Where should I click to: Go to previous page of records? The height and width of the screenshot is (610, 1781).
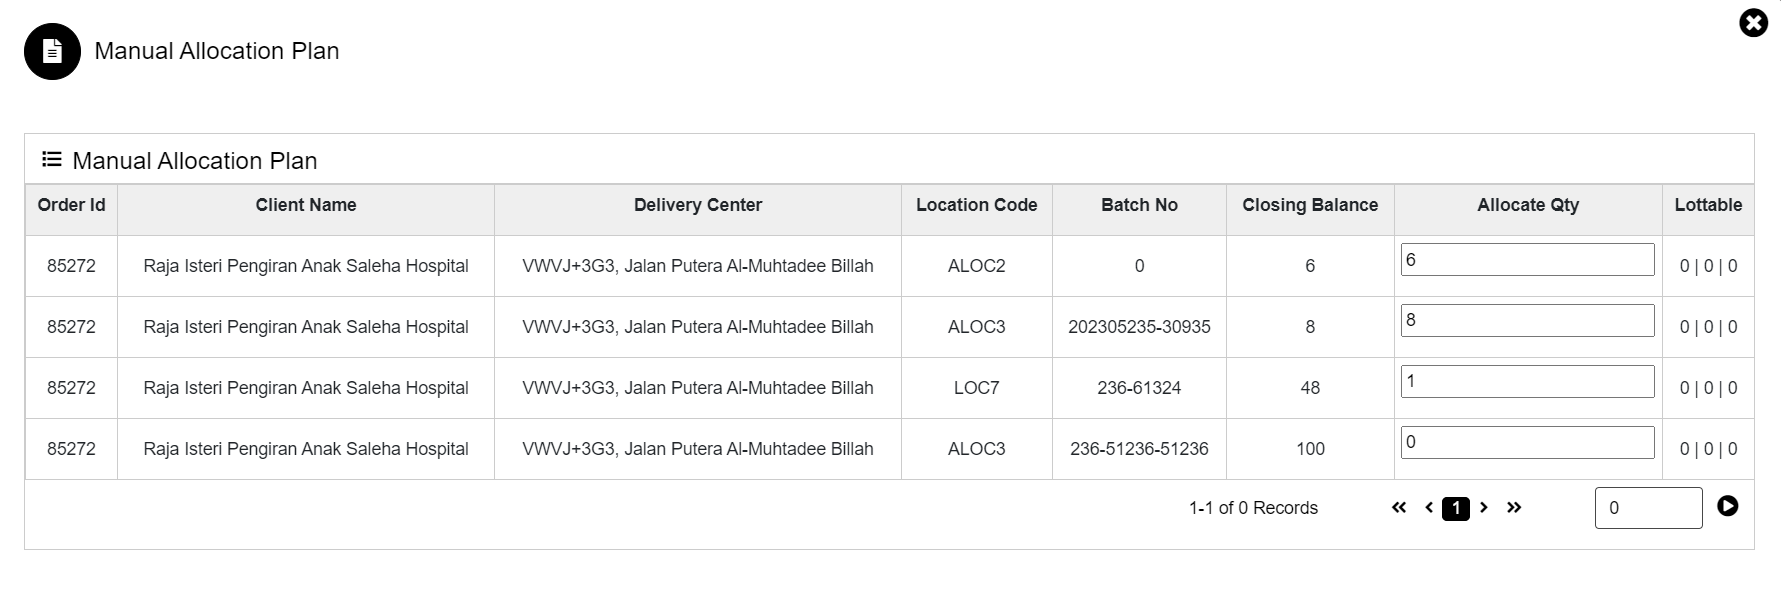[1429, 508]
